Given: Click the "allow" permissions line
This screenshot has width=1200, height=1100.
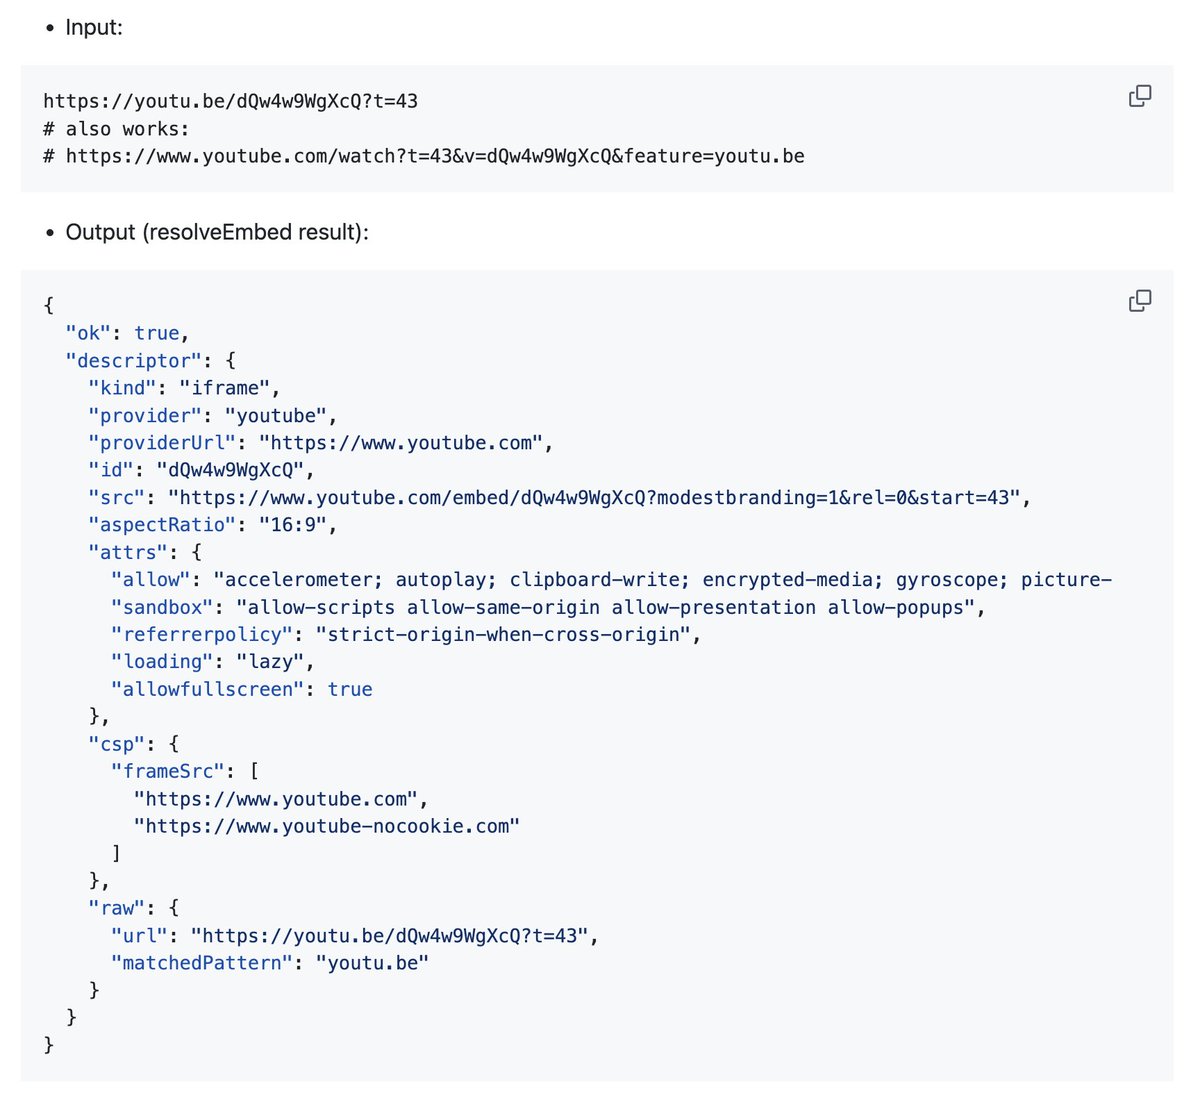Looking at the screenshot, I should point(612,580).
